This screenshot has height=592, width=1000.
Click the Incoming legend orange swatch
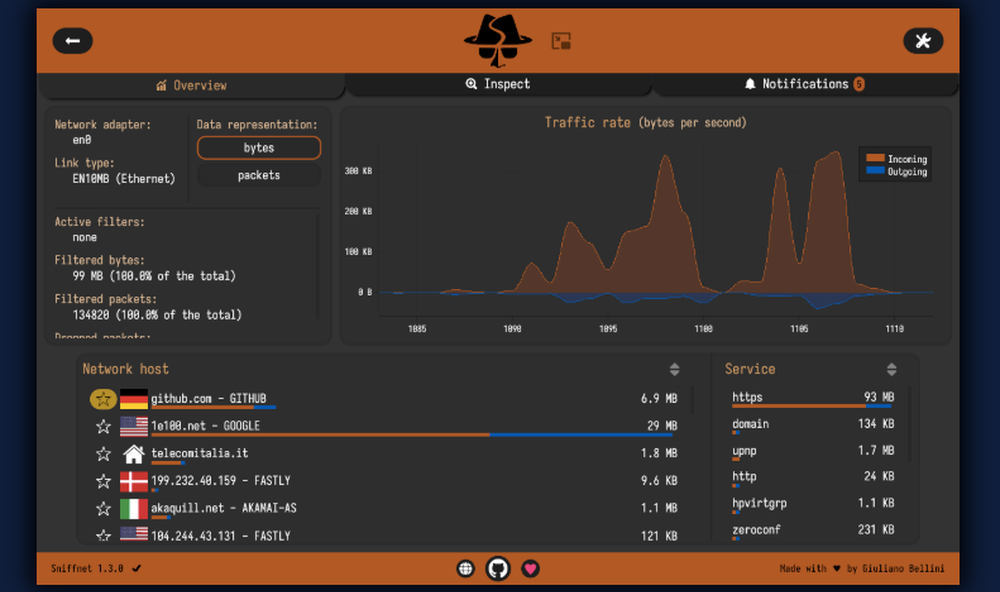pos(875,158)
